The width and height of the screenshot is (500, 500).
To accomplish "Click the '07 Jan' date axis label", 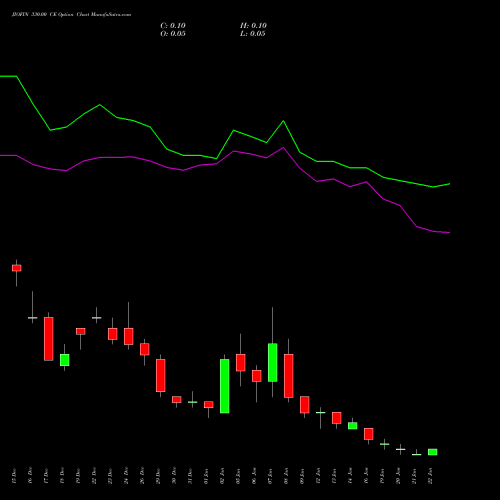I will coord(270,476).
